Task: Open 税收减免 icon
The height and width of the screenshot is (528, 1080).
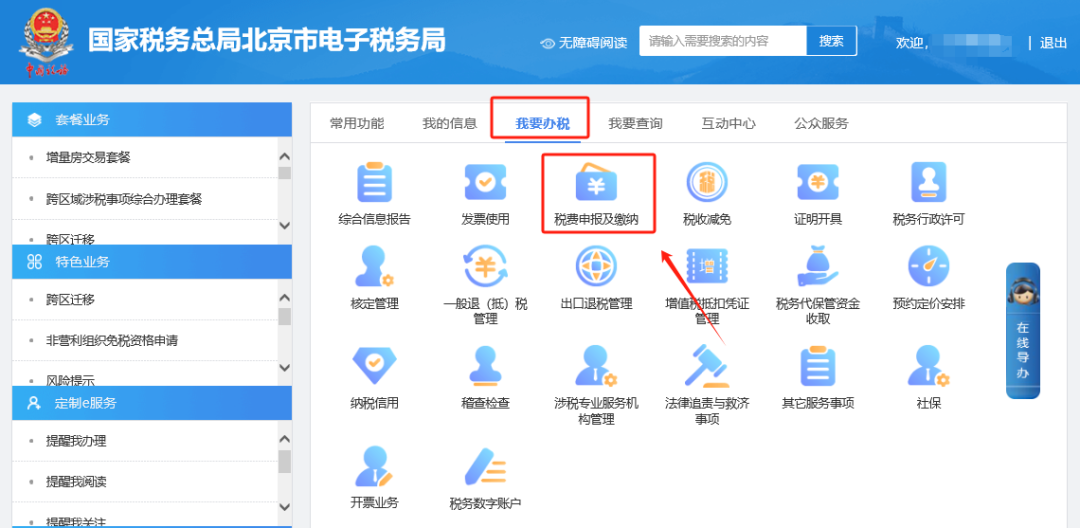Action: 707,183
